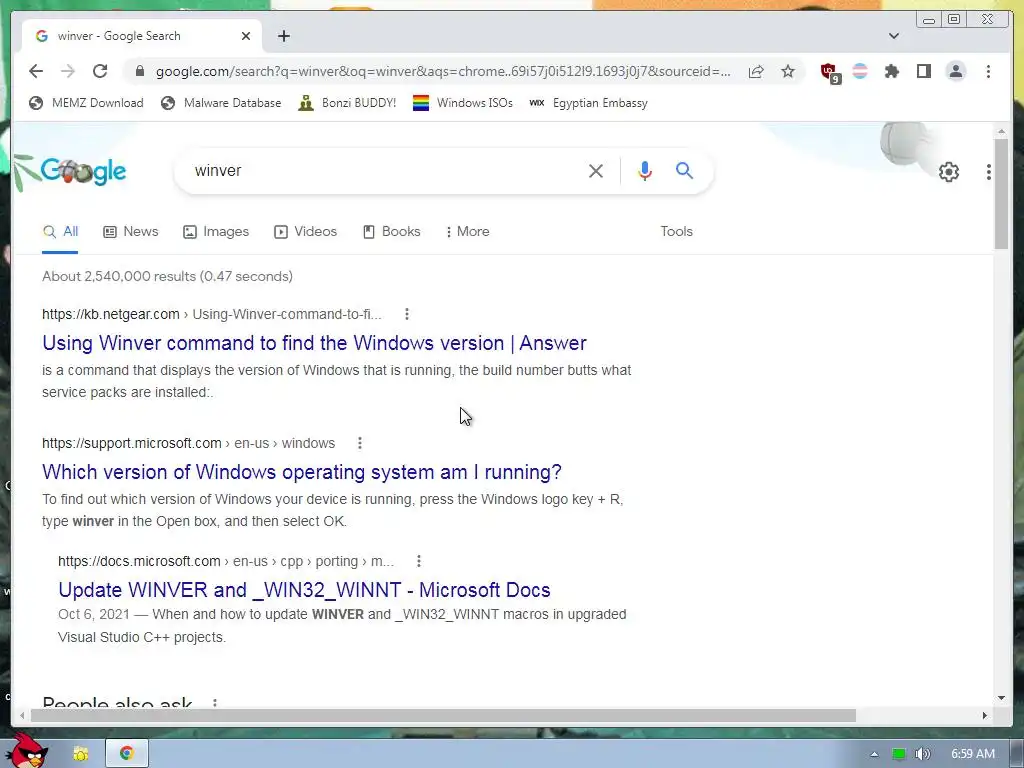Open the Chrome profile avatar

955,71
